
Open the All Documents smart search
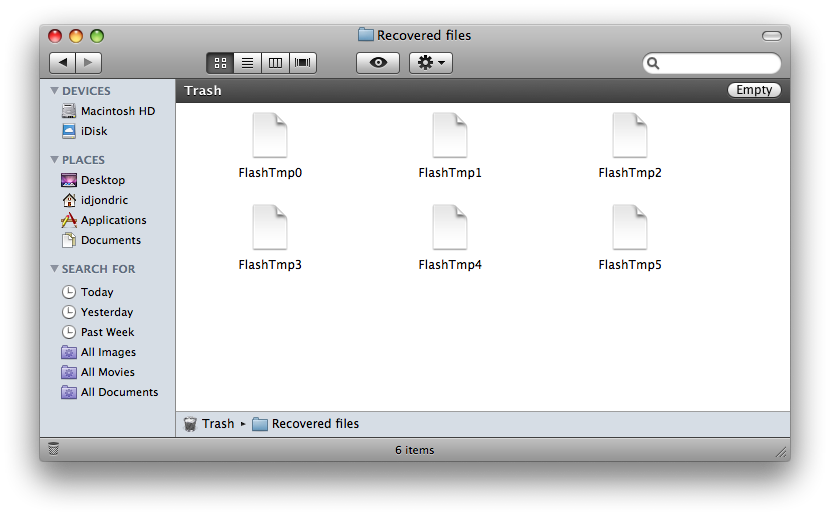pos(108,392)
